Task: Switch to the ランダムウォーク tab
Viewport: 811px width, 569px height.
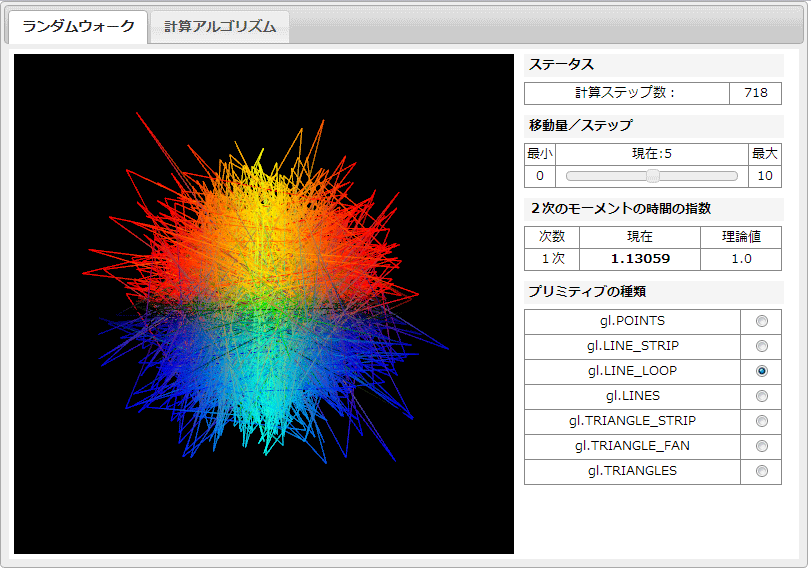Action: tap(79, 27)
